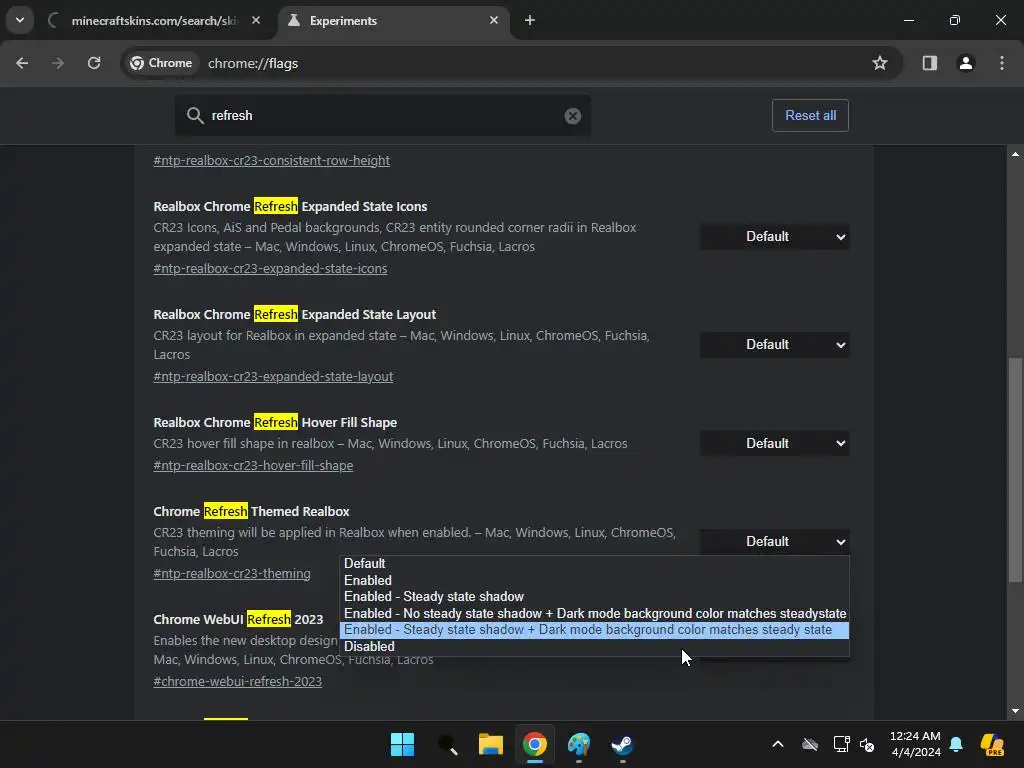Click the flags search field
Viewport: 1024px width, 768px height.
tap(383, 116)
